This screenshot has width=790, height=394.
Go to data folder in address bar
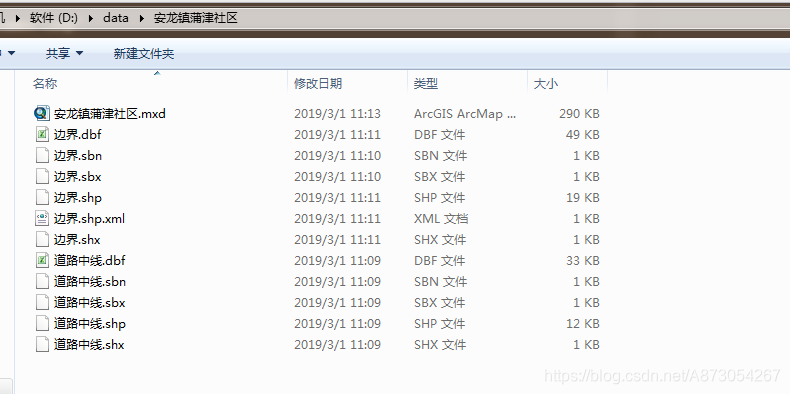(x=116, y=18)
